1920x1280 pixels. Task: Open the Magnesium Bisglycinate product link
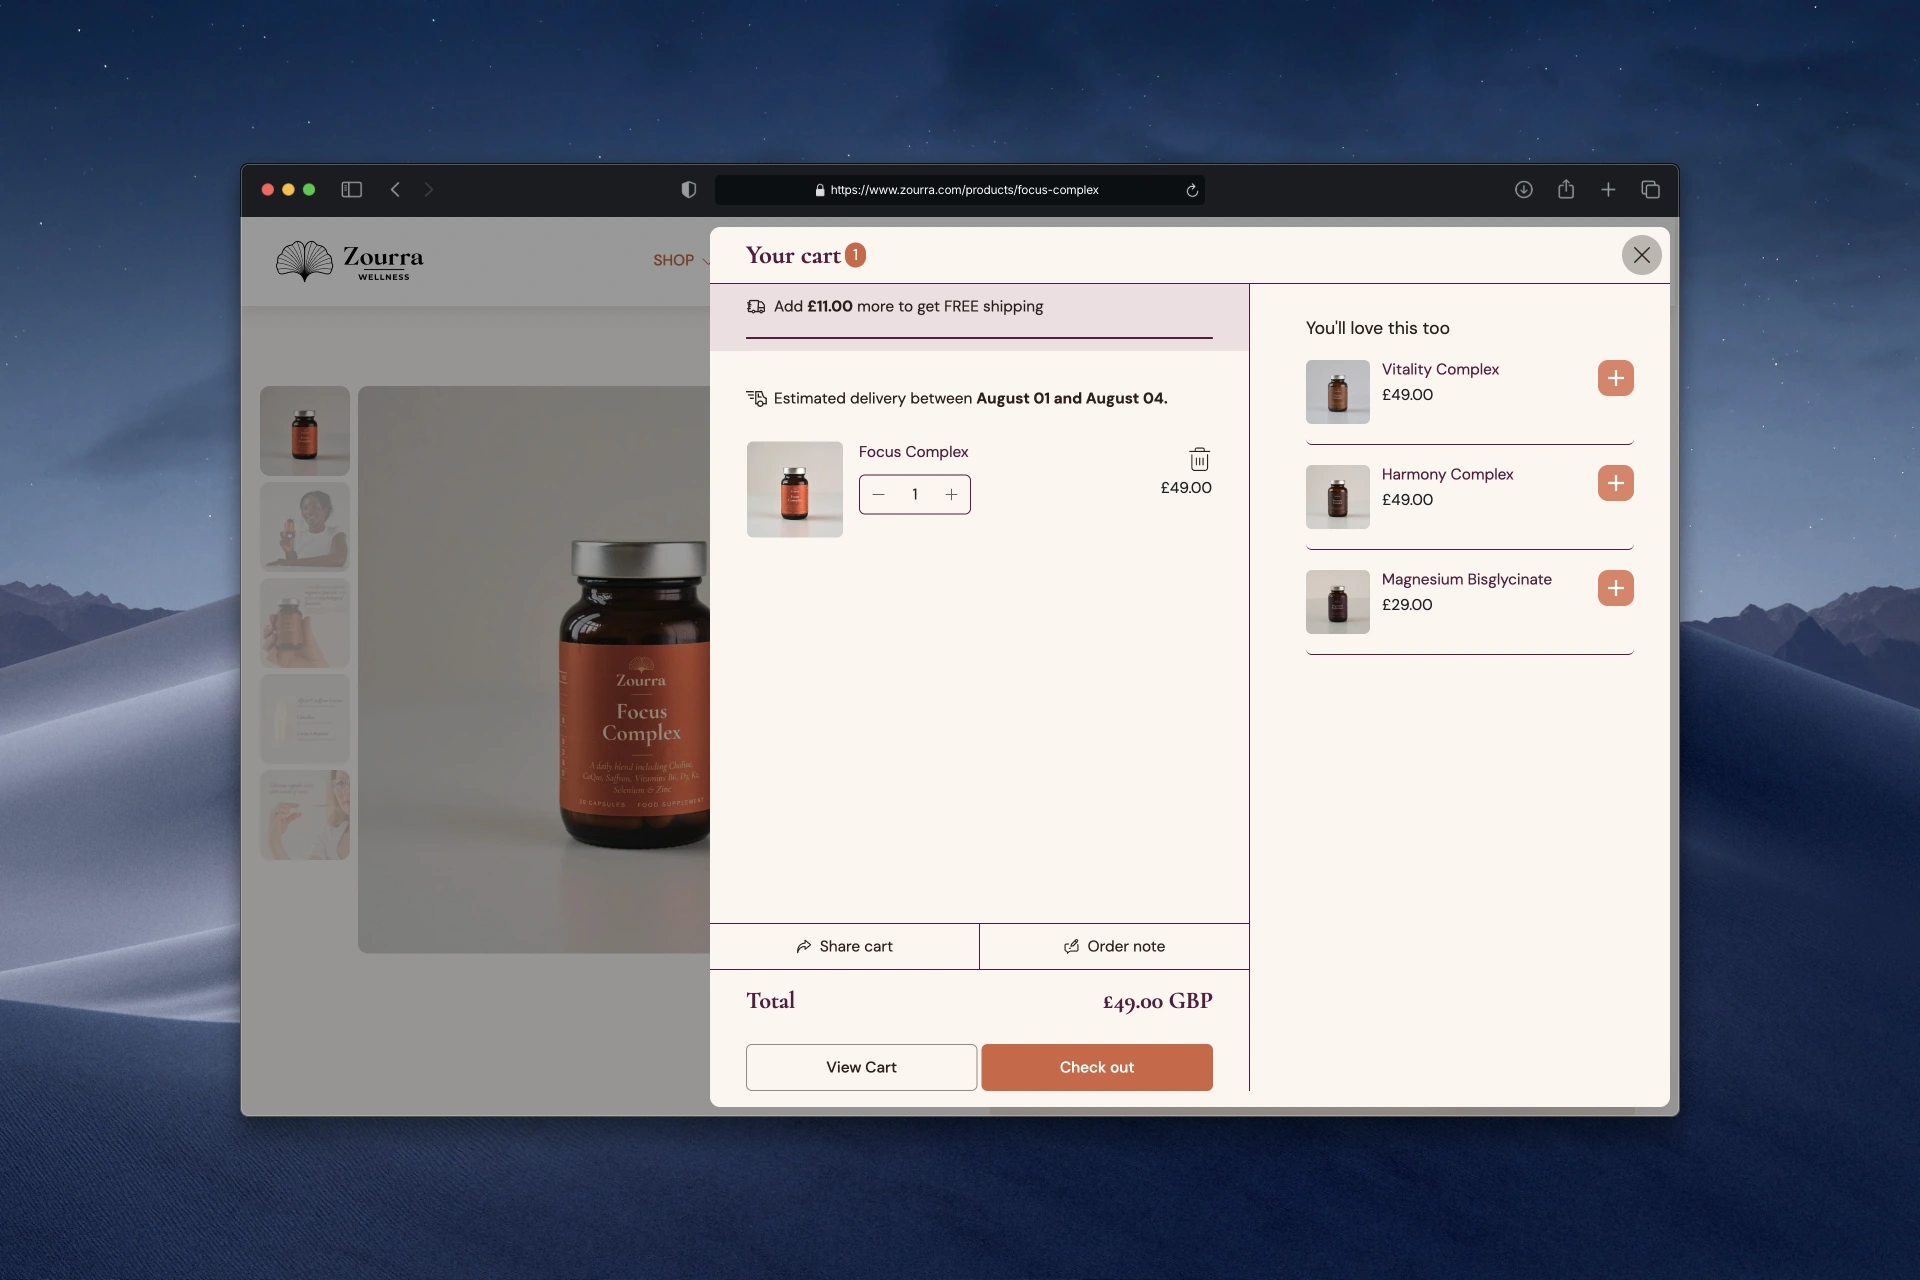(1466, 579)
